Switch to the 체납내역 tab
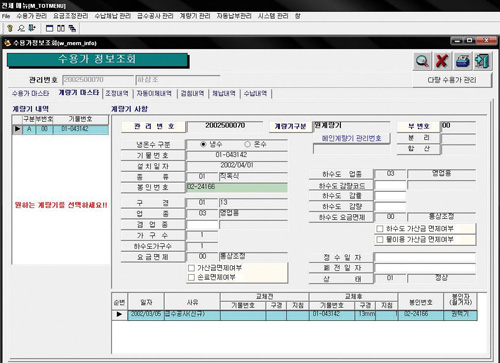The height and width of the screenshot is (363, 500). click(224, 94)
